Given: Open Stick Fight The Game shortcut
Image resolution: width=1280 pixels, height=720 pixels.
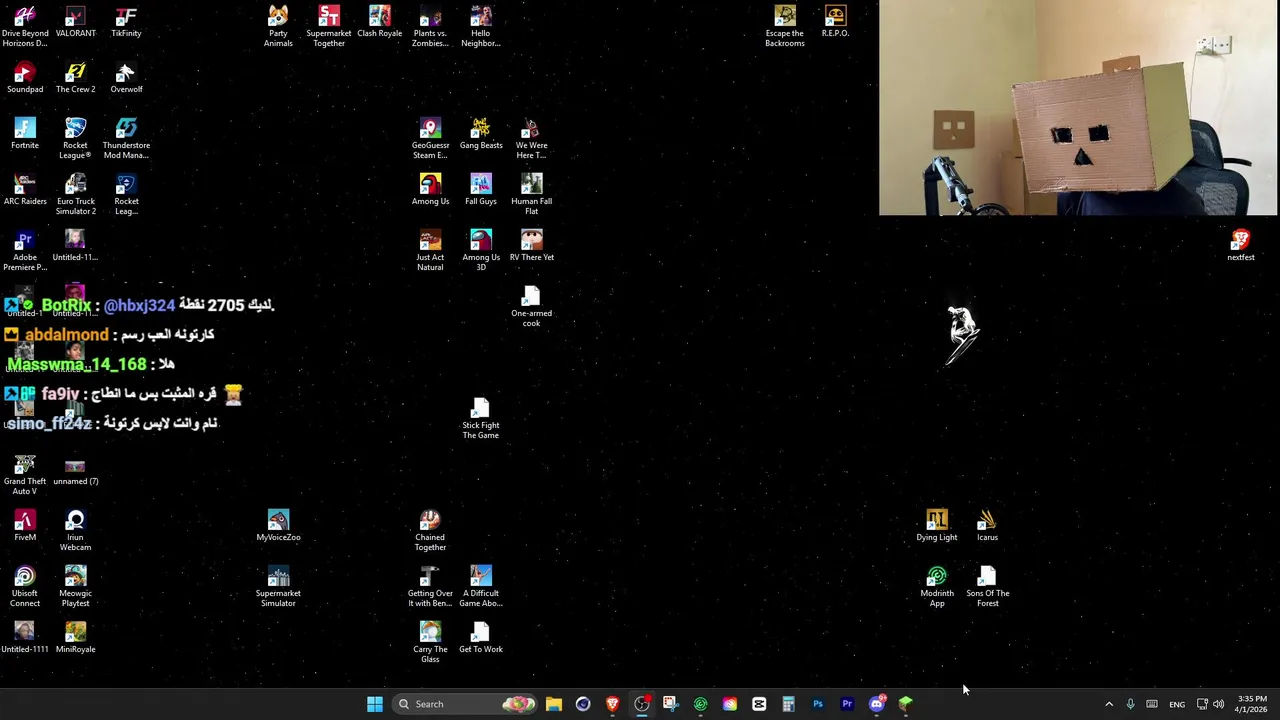Looking at the screenshot, I should tap(481, 419).
